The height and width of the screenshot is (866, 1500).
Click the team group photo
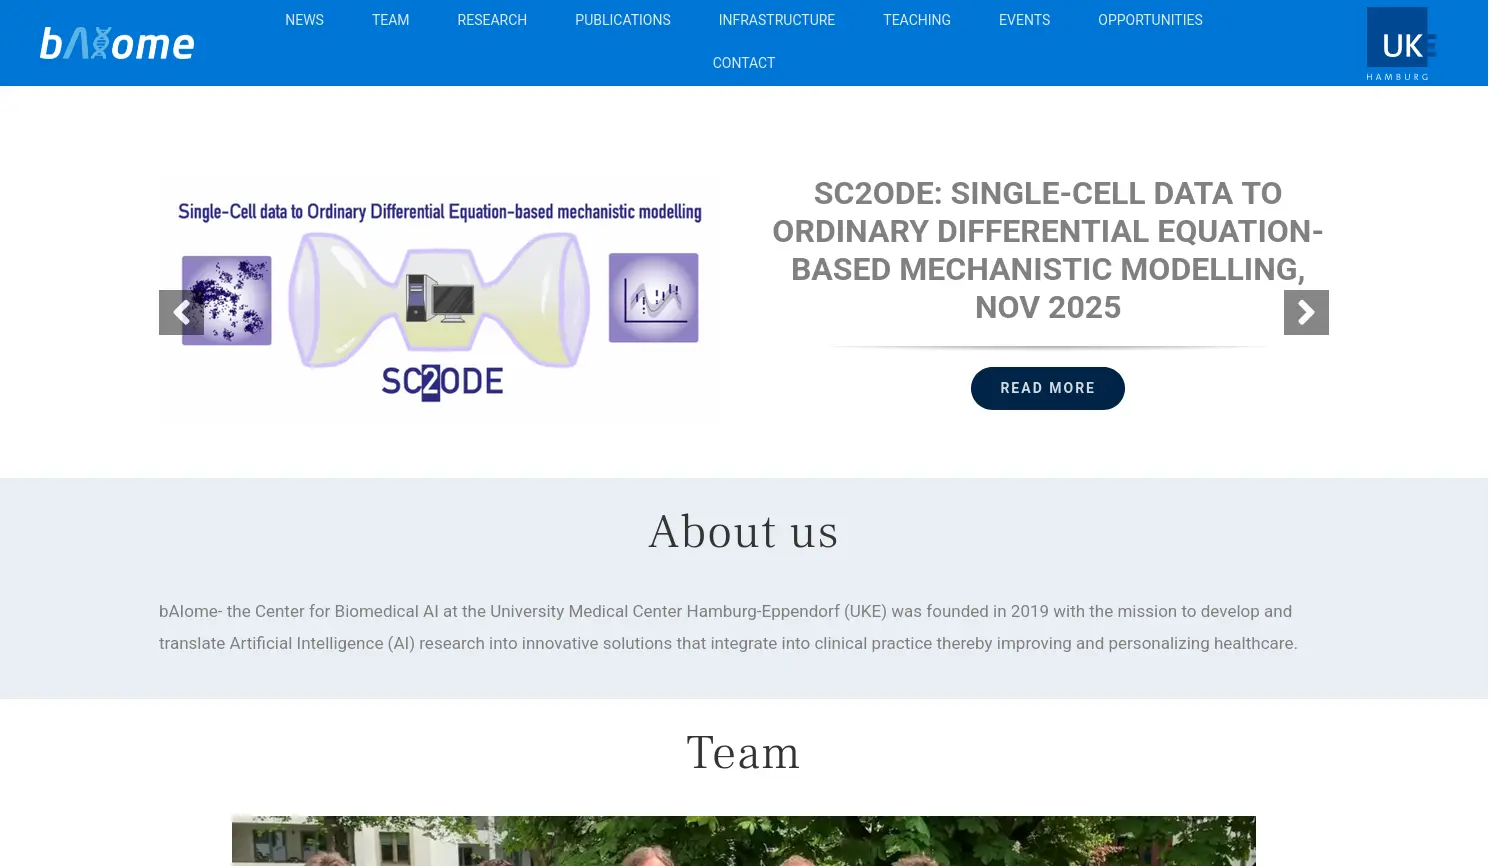pyautogui.click(x=743, y=840)
